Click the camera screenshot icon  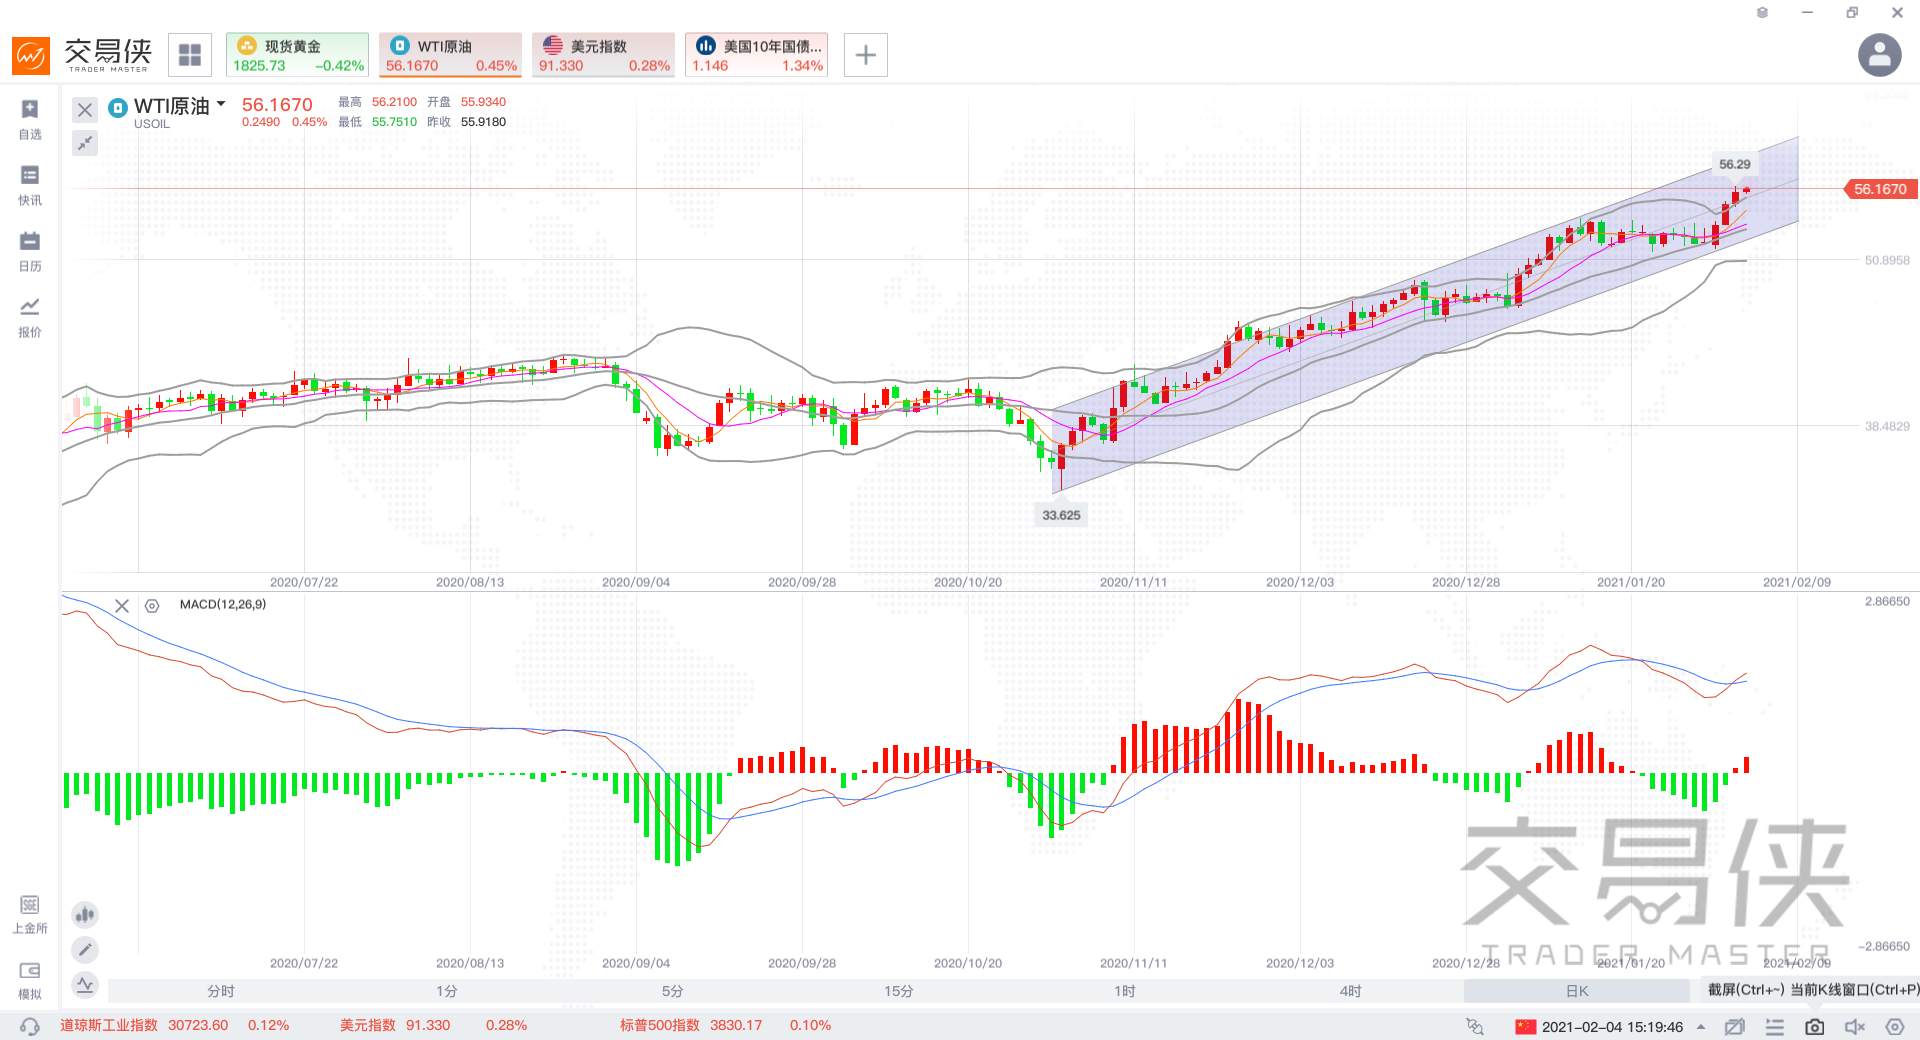1814,1027
